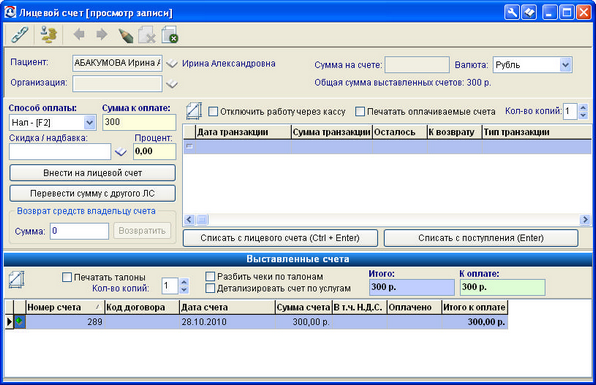
Task: Click scroll left arrow of transactions table
Action: point(189,219)
